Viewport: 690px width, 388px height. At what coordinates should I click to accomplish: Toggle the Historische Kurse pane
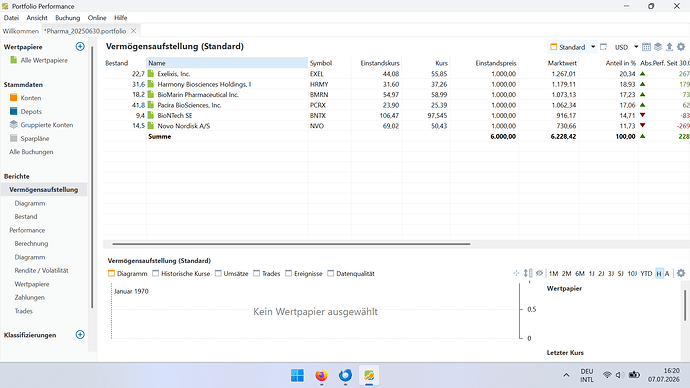point(181,274)
